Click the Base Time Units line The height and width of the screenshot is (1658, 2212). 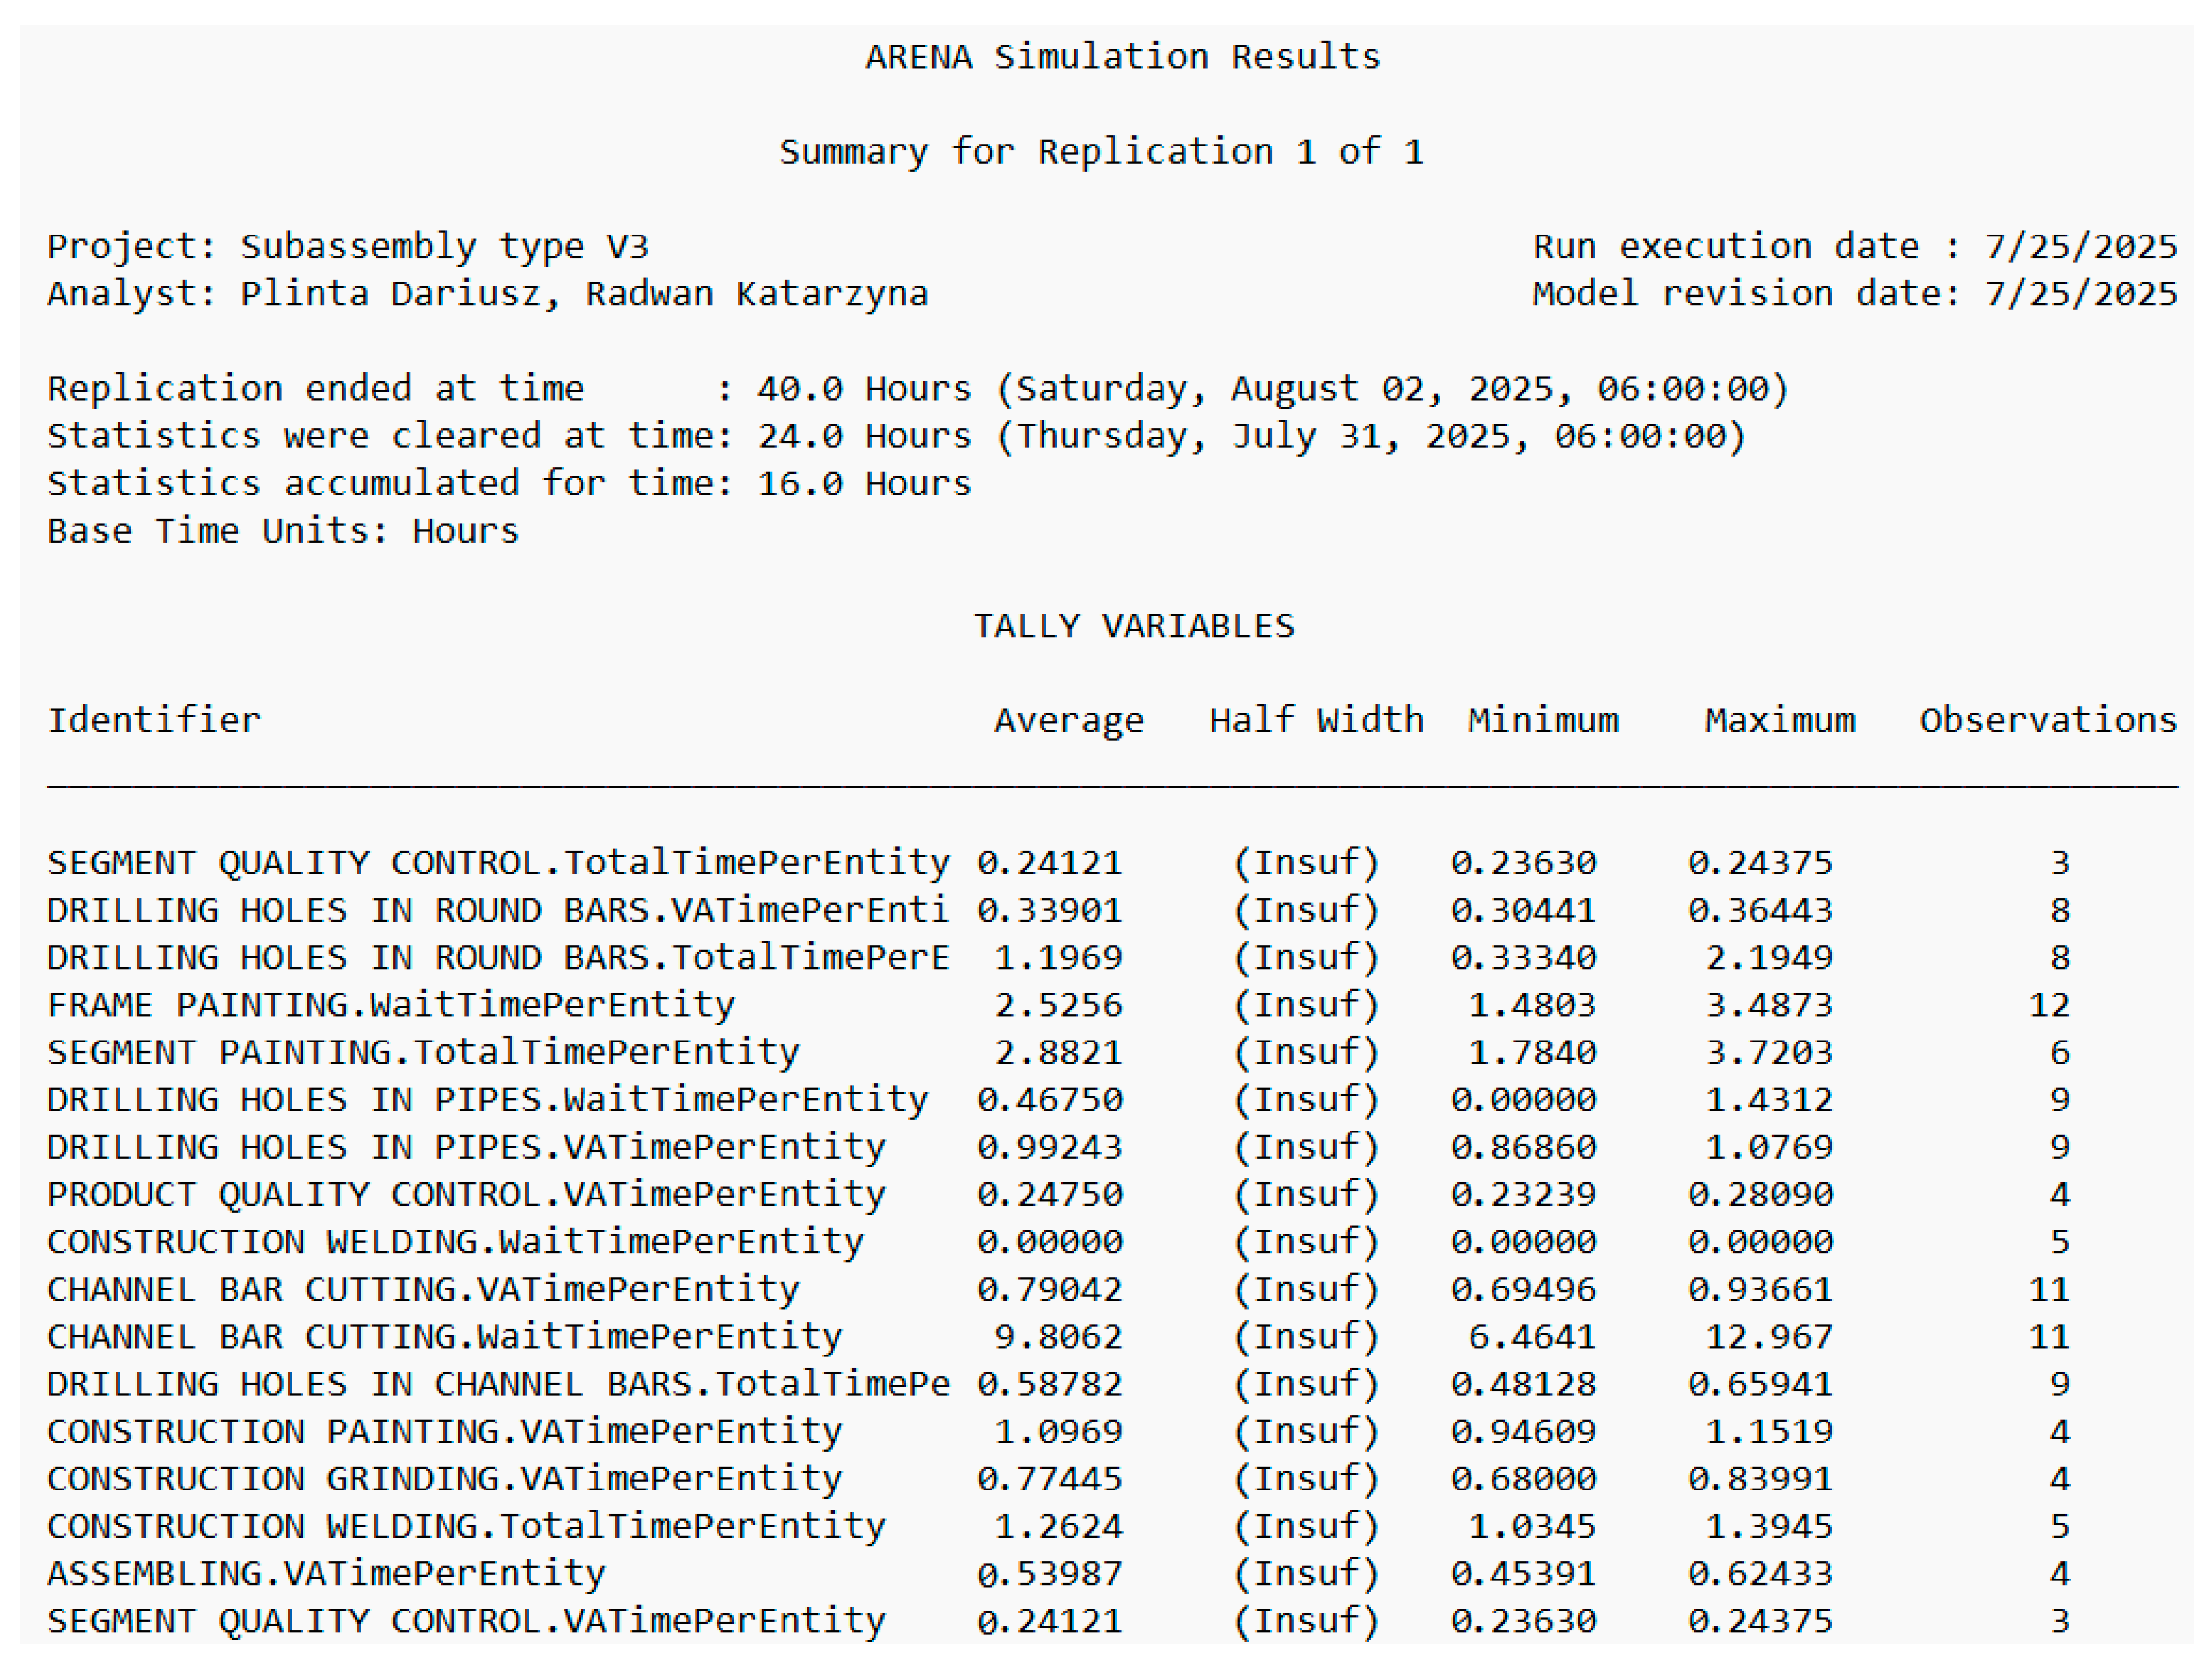coord(283,531)
